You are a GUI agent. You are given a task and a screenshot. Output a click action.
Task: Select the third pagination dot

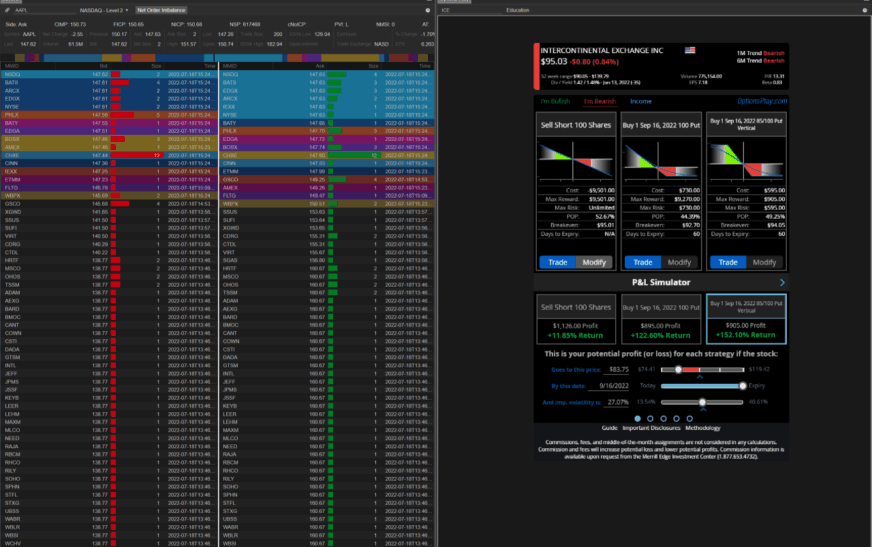(663, 419)
